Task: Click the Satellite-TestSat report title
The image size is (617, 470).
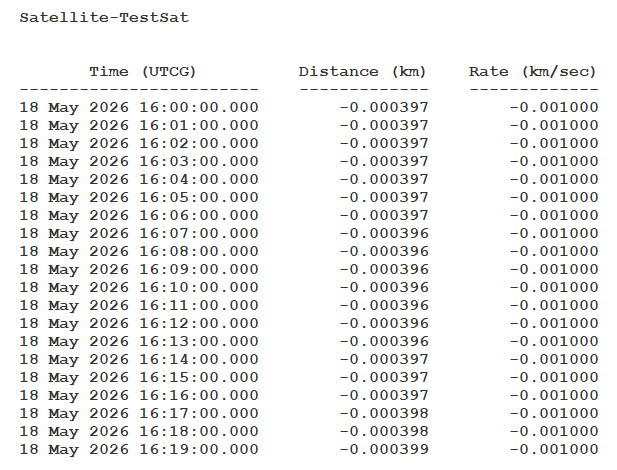Action: [x=104, y=18]
